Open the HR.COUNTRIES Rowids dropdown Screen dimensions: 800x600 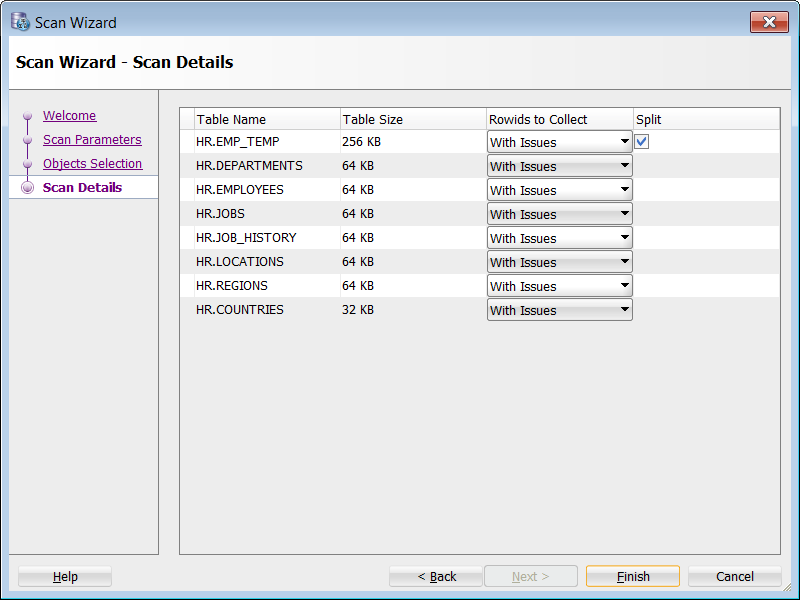tap(560, 310)
